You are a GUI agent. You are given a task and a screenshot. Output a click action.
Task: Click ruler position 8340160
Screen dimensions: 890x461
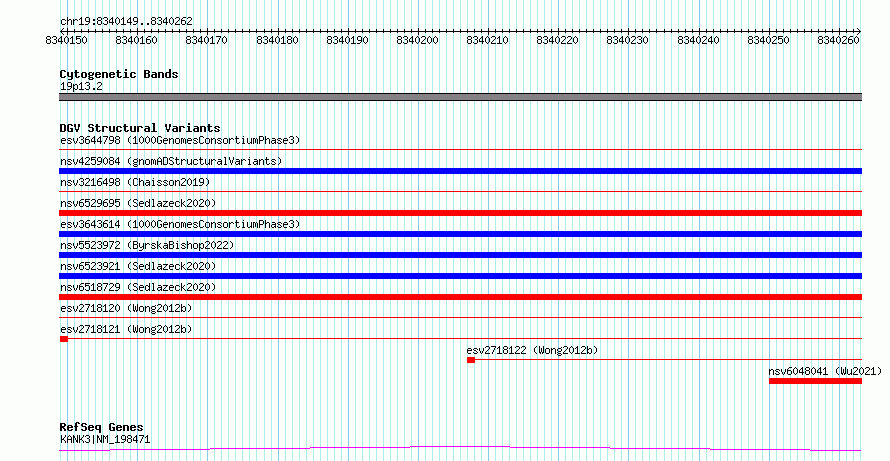pos(137,40)
